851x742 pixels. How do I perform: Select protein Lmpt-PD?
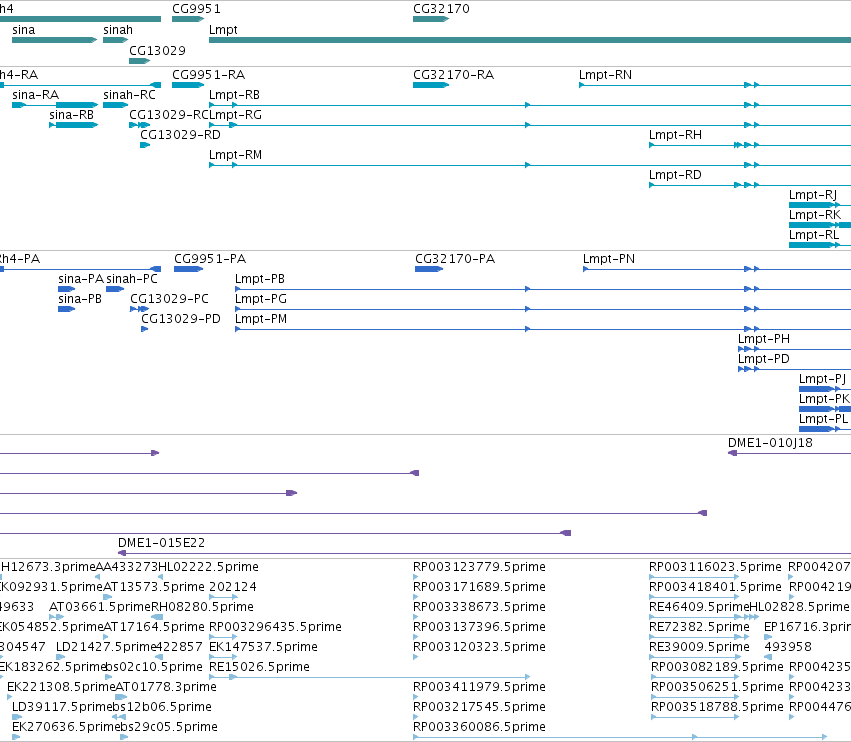tap(764, 359)
